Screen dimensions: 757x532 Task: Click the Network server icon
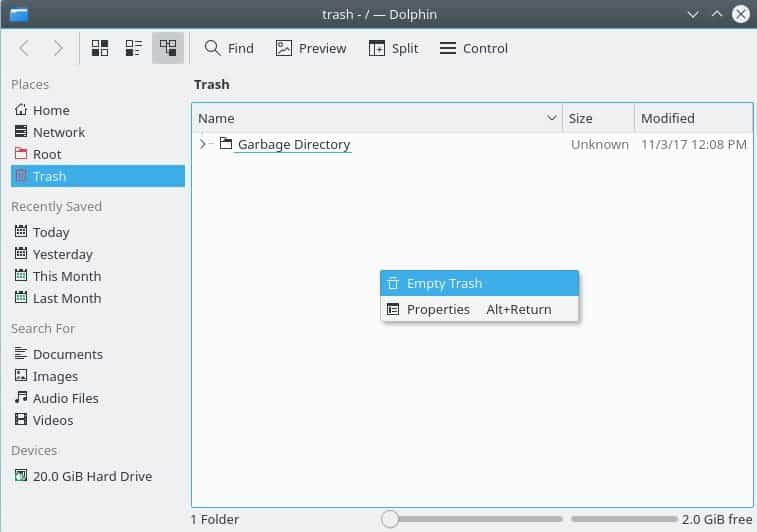tap(21, 131)
